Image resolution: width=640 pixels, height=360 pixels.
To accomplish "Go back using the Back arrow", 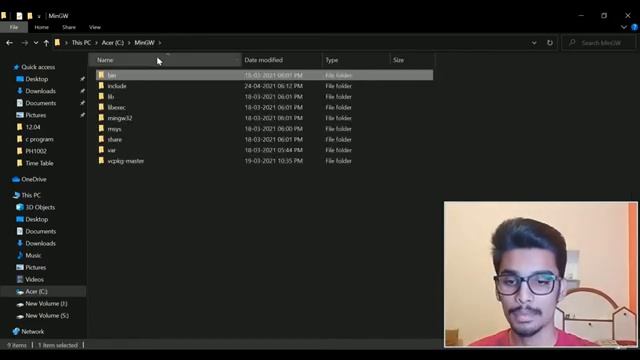I will click(9, 42).
